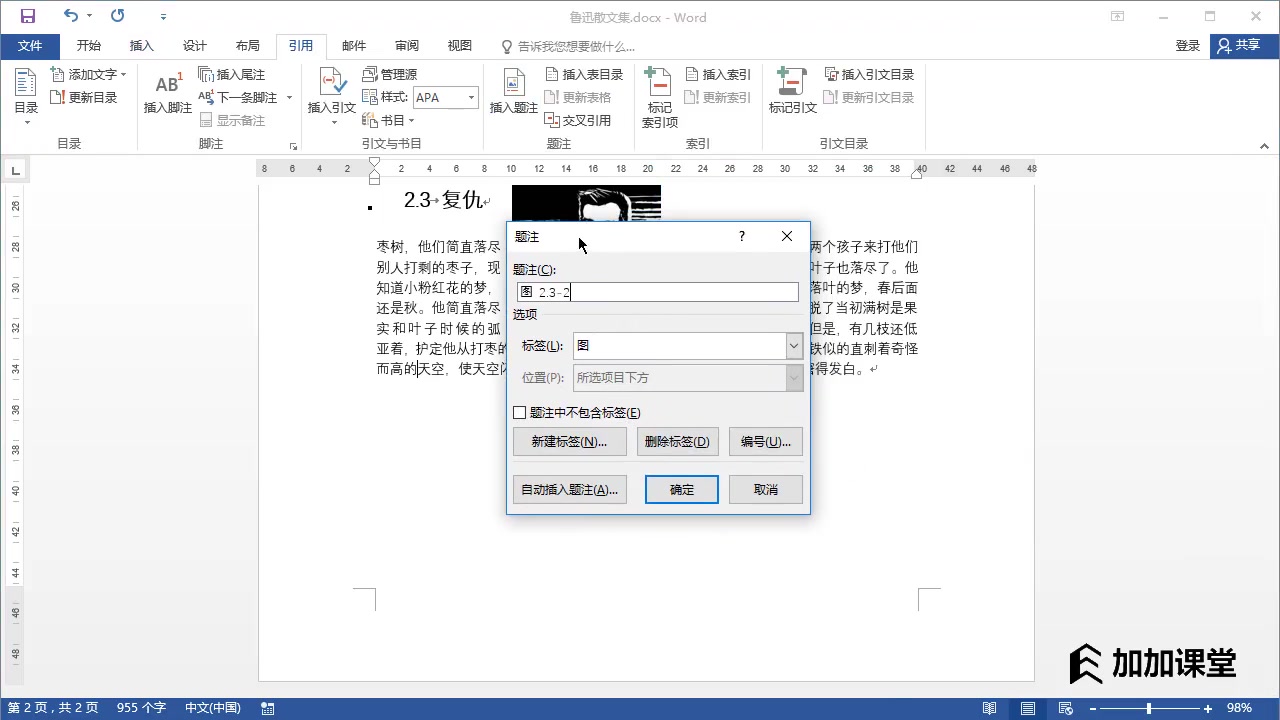This screenshot has height=720, width=1280.
Task: Switch to the 邮件 ribbon tab
Action: (x=354, y=45)
